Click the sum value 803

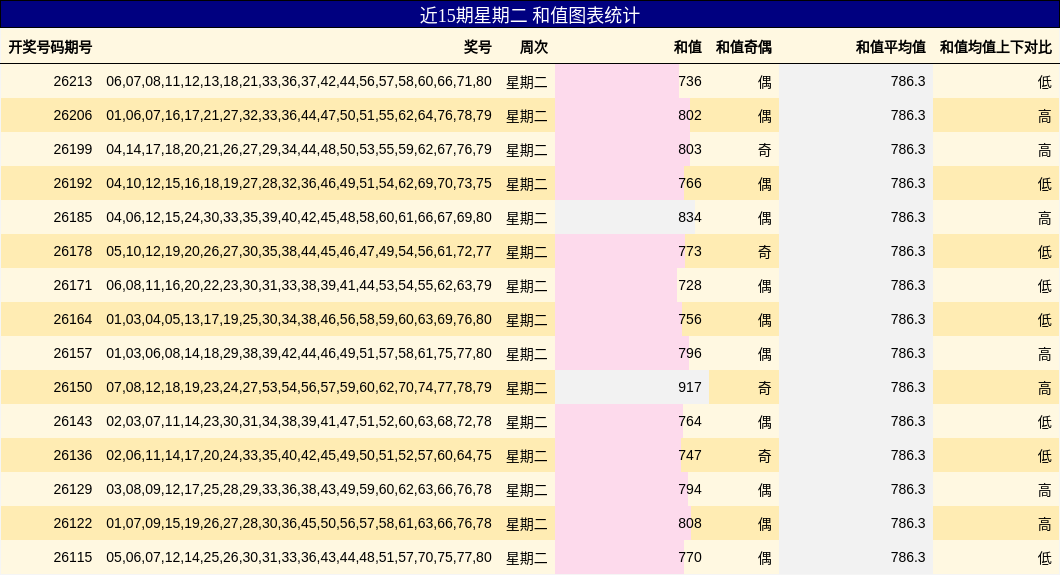coord(690,149)
